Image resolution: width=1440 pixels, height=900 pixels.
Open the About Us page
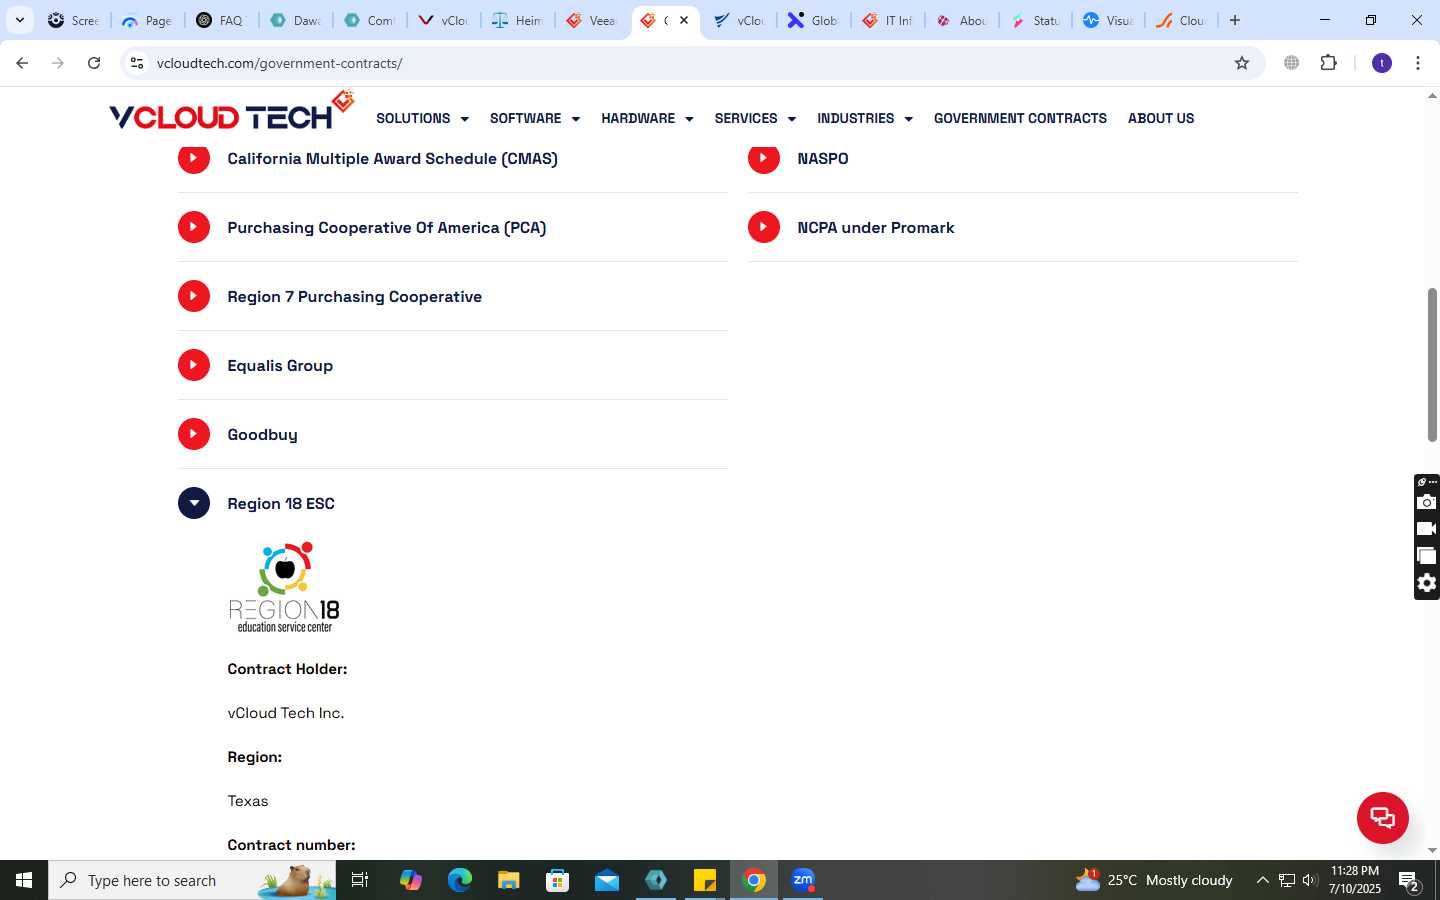click(x=1161, y=118)
